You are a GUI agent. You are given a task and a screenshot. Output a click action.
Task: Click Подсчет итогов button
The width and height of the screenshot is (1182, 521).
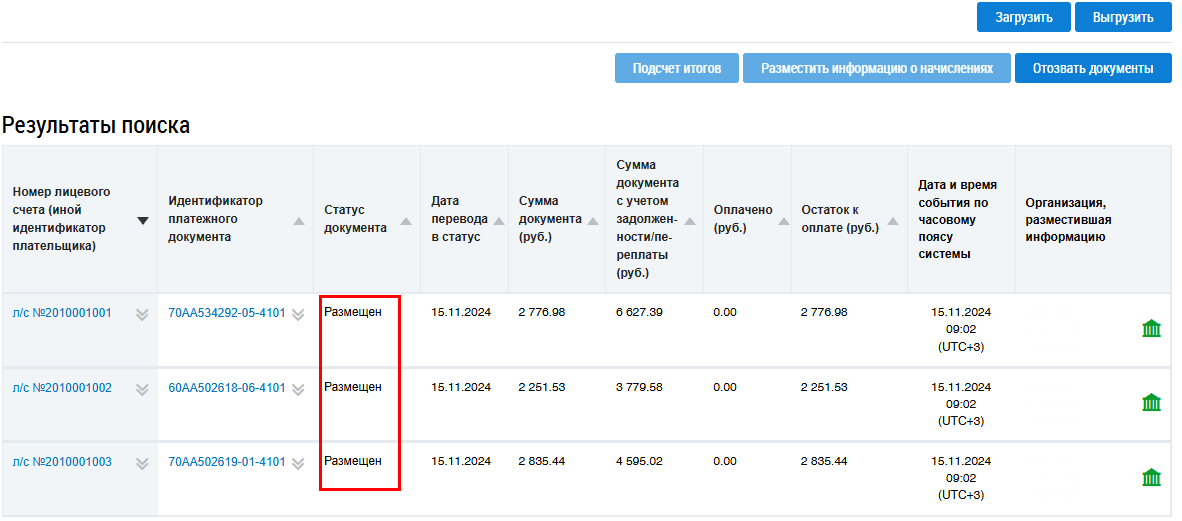[x=676, y=68]
